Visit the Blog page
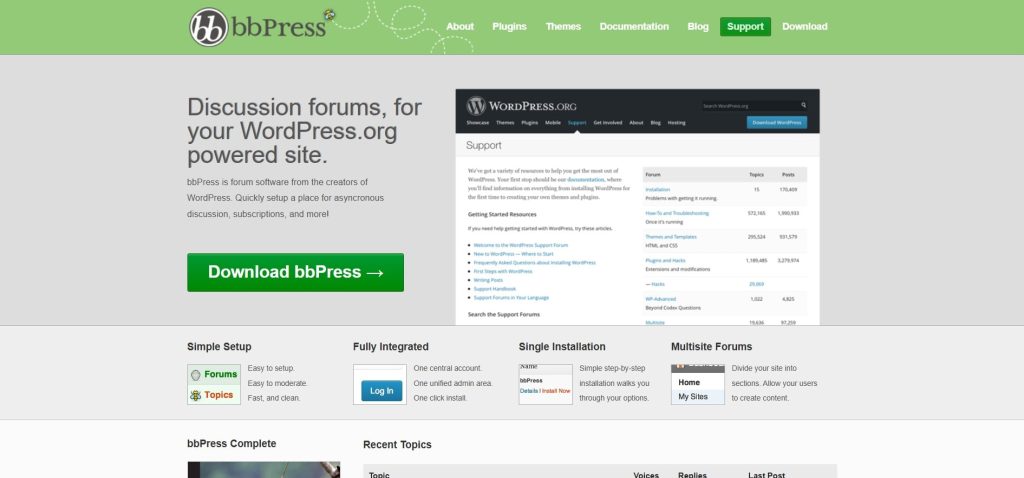 pyautogui.click(x=698, y=27)
